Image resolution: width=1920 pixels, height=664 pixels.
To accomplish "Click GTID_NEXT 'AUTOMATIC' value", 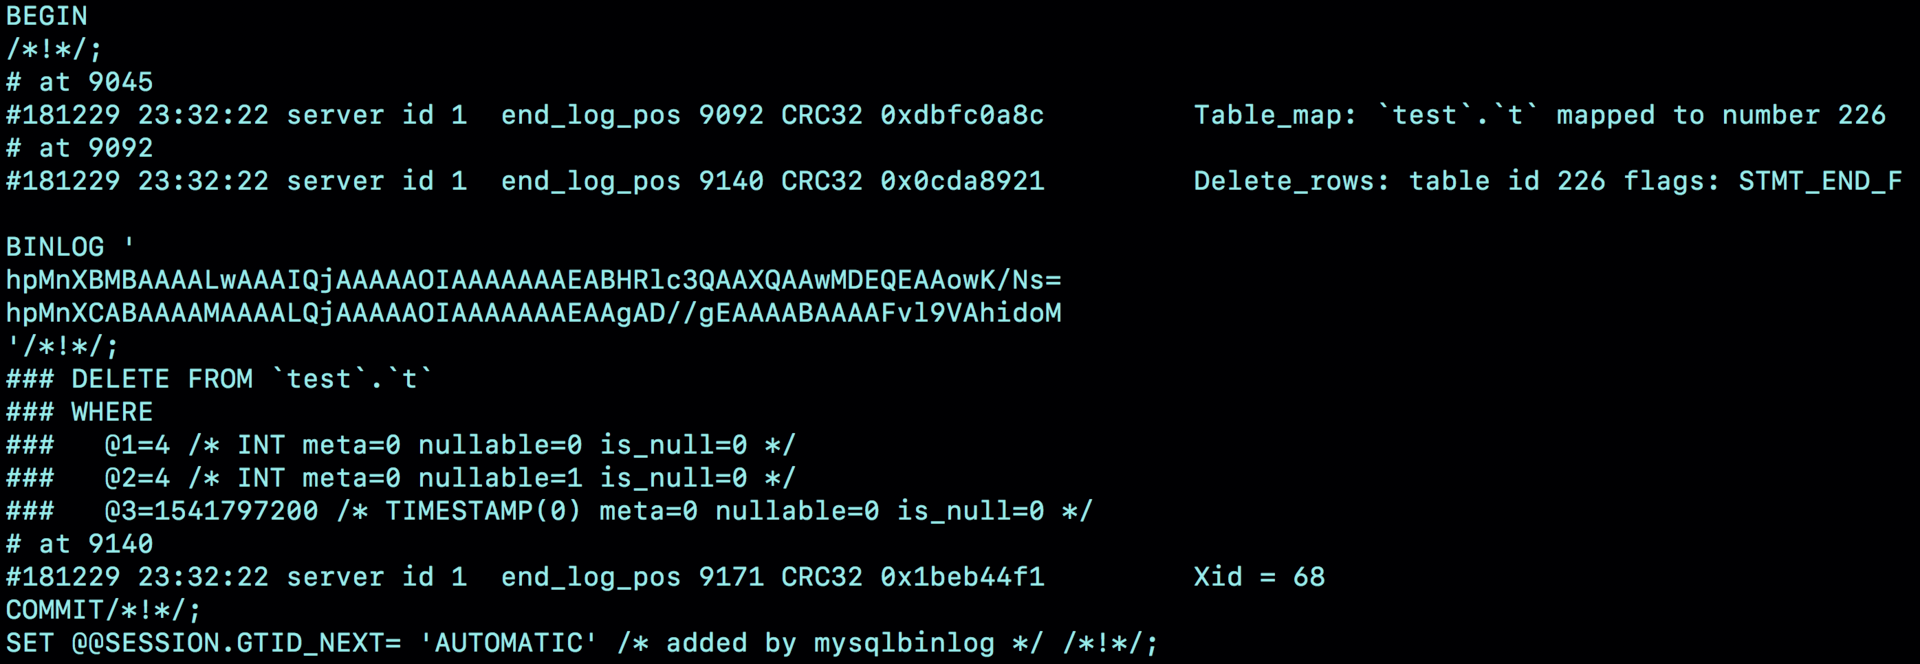I will [508, 643].
